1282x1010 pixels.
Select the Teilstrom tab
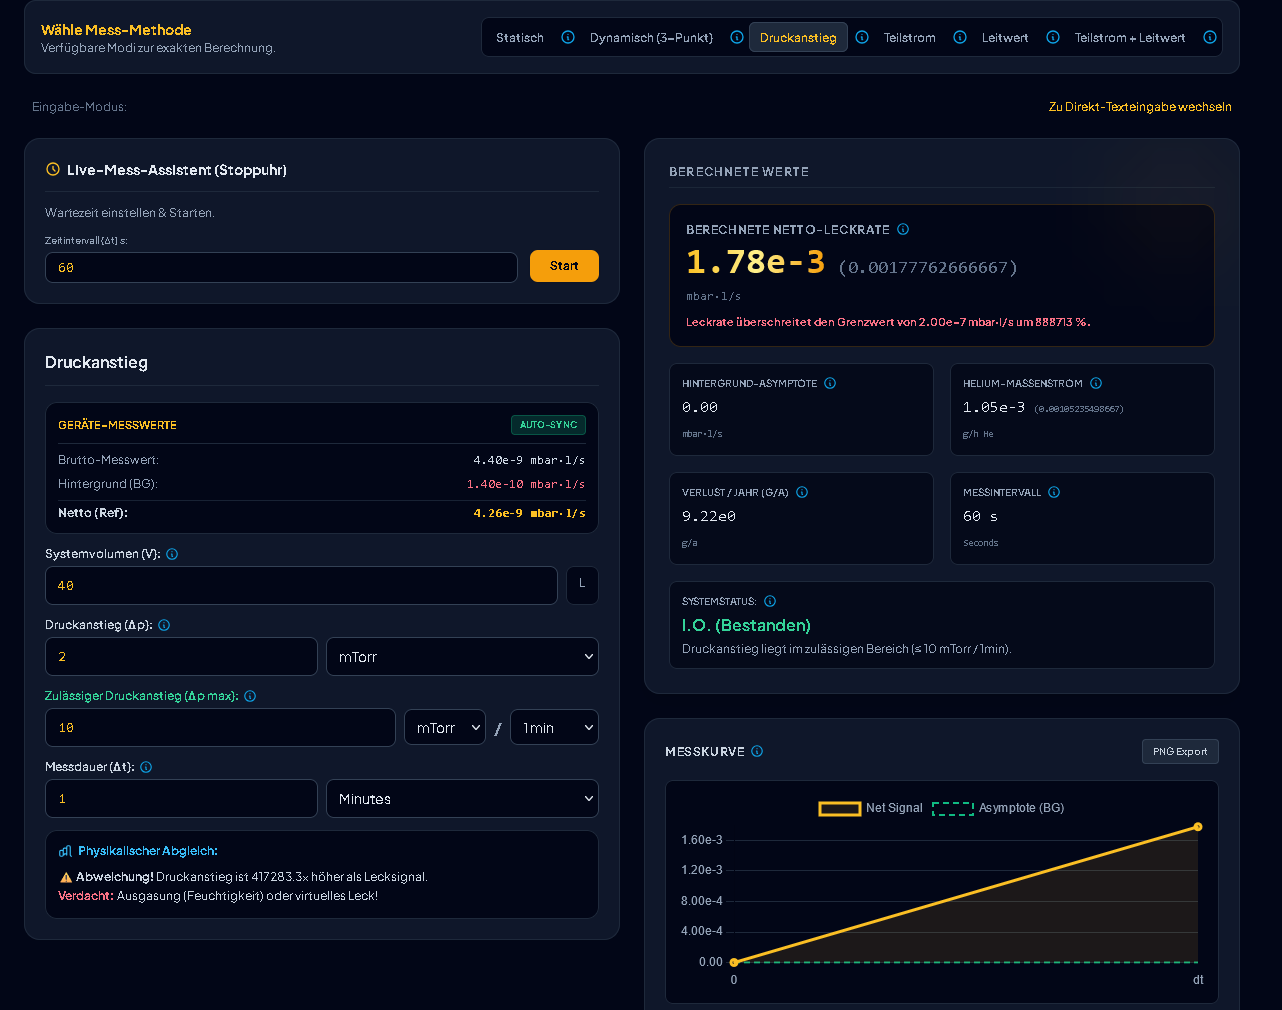point(910,38)
